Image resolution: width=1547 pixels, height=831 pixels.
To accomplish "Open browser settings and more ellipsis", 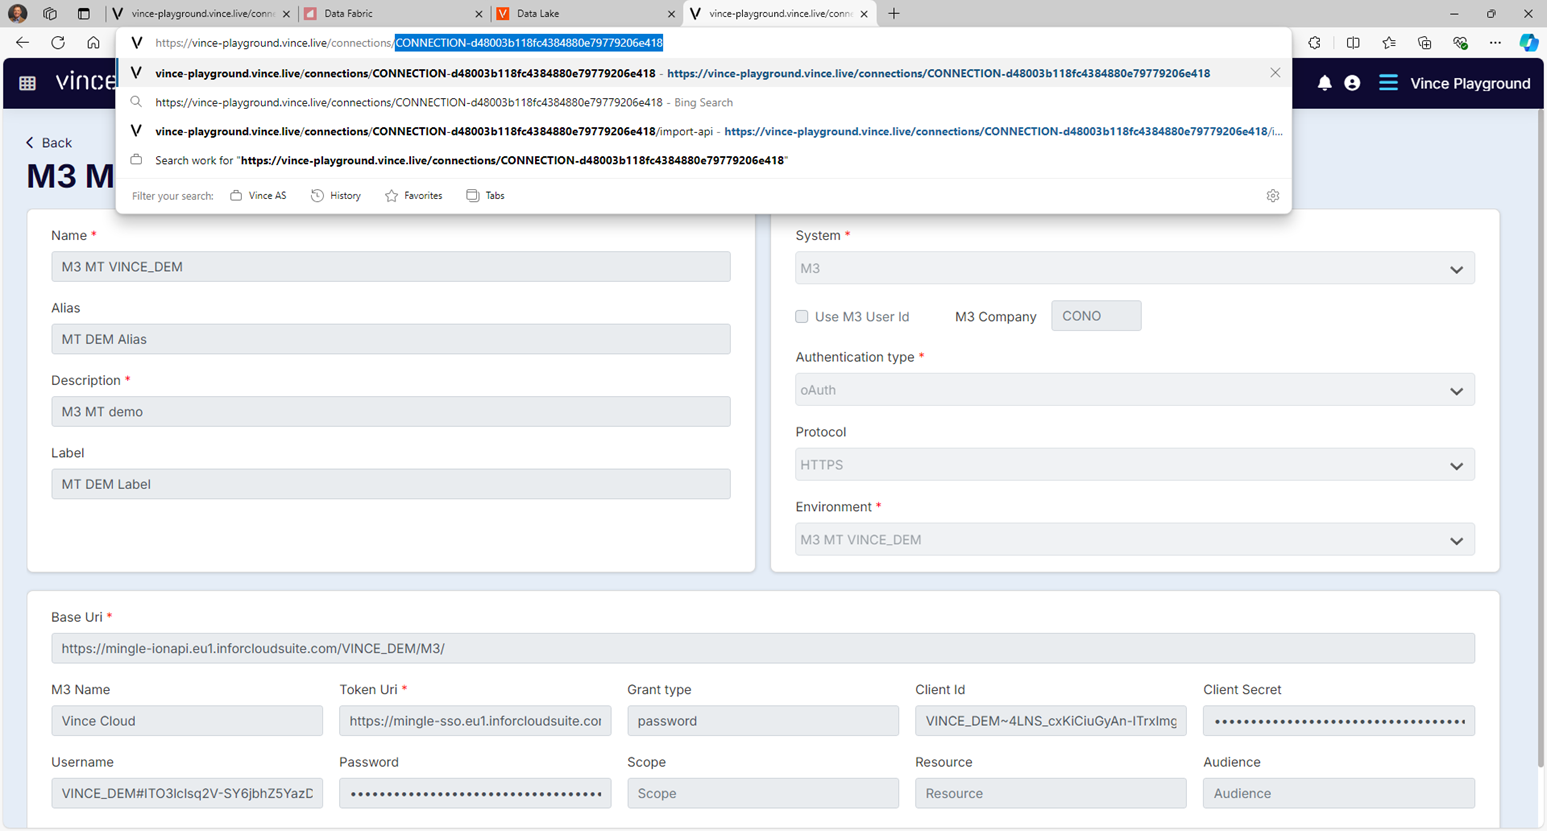I will coord(1495,43).
